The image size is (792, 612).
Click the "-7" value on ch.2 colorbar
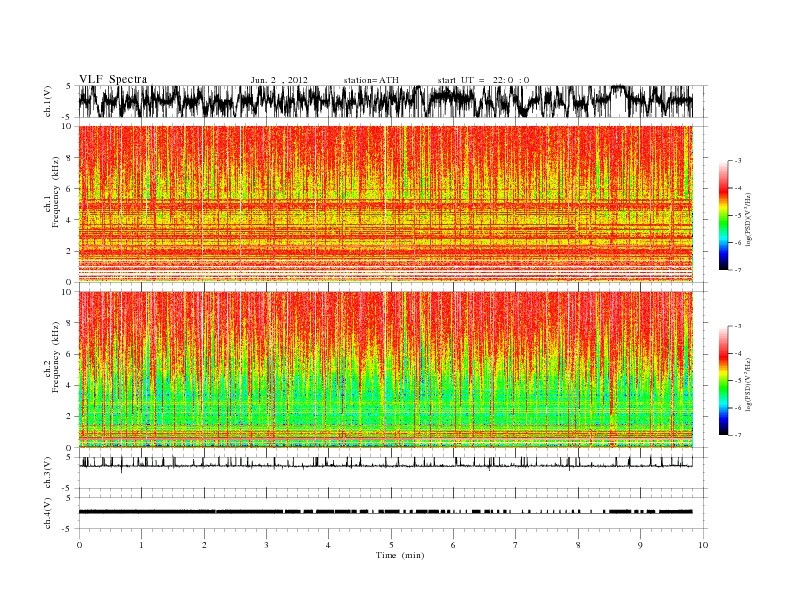click(738, 435)
